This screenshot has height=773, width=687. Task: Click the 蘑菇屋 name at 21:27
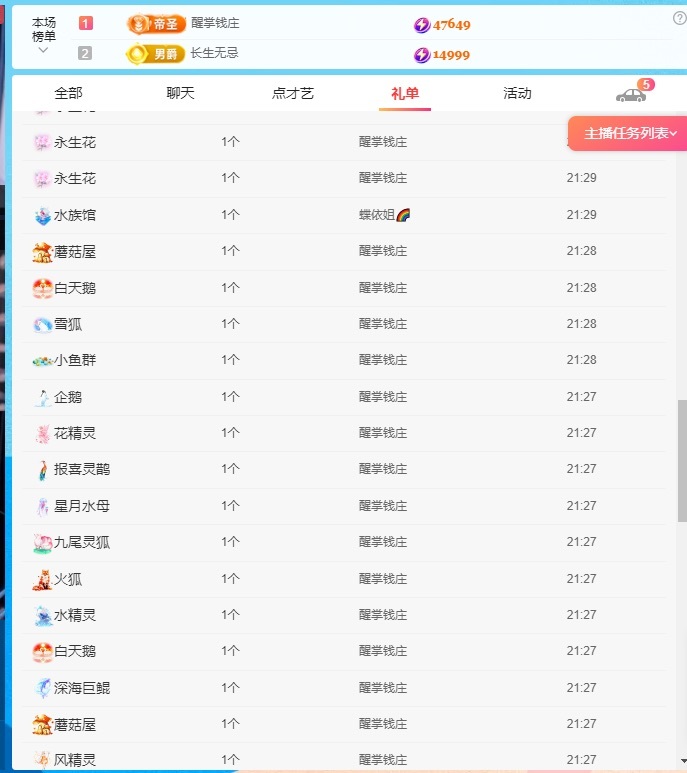(75, 725)
